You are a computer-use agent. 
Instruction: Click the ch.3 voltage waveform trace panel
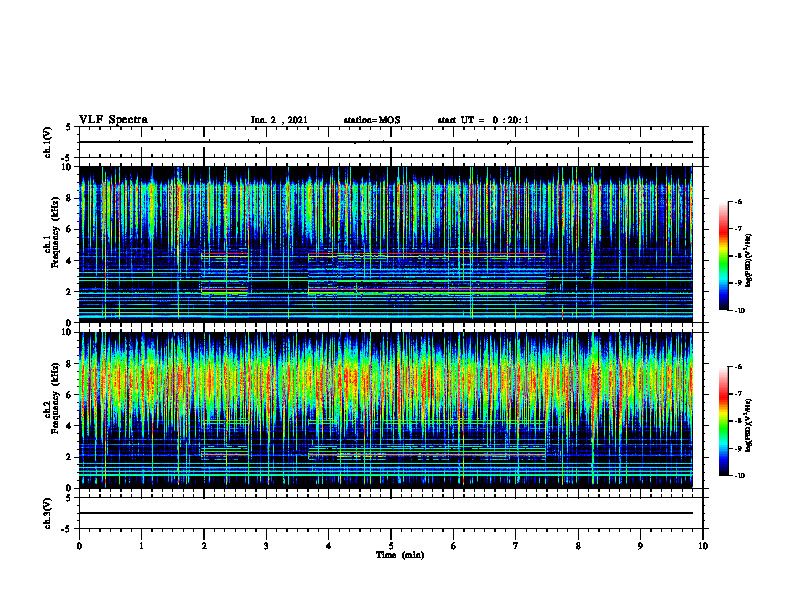[x=391, y=513]
